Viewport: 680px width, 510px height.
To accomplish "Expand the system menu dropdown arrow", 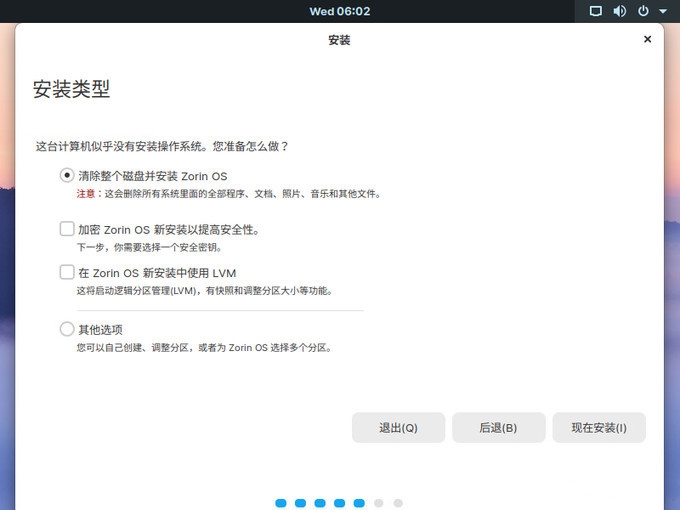I will (x=663, y=12).
